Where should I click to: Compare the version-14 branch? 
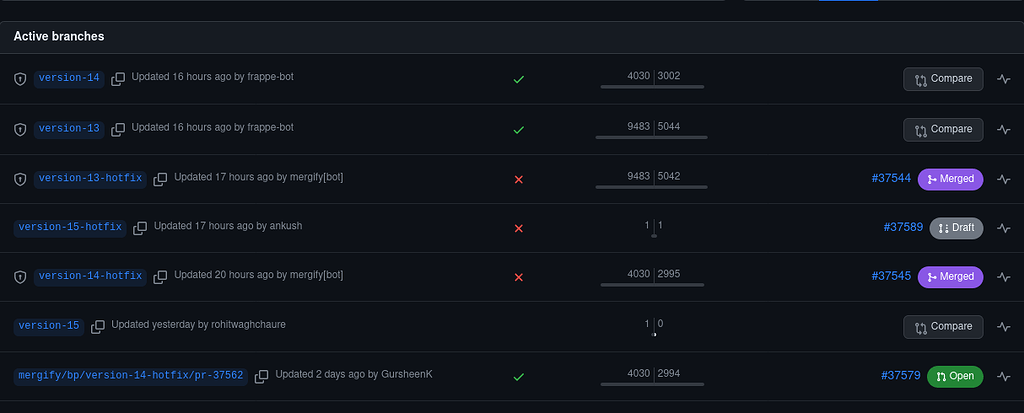943,79
